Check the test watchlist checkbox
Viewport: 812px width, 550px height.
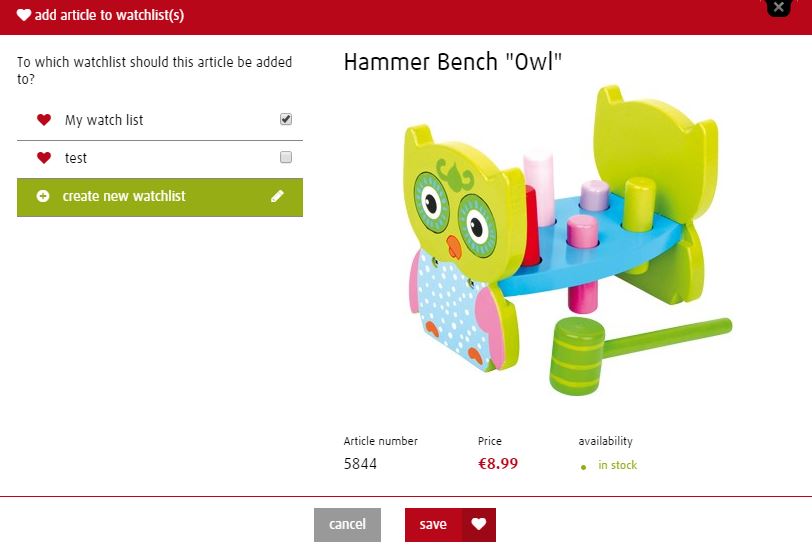(x=286, y=157)
